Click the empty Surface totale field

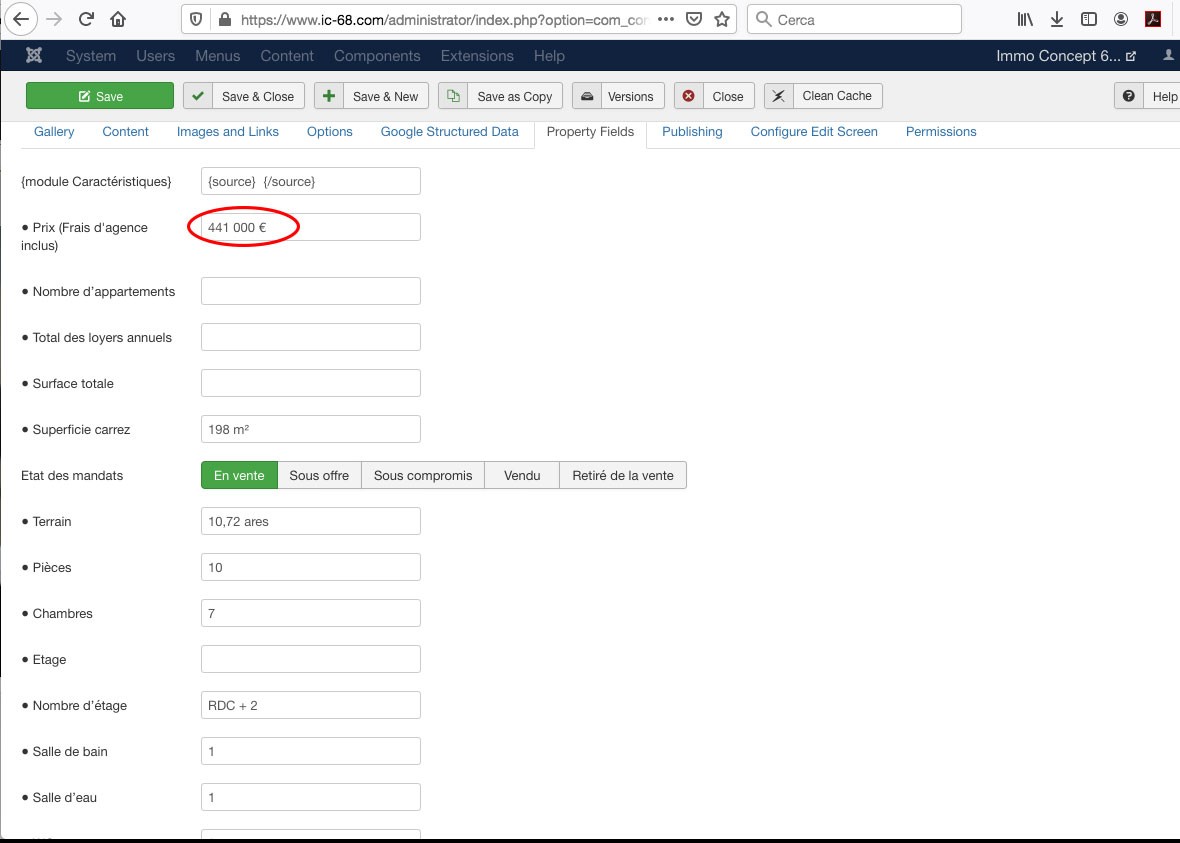click(x=311, y=383)
